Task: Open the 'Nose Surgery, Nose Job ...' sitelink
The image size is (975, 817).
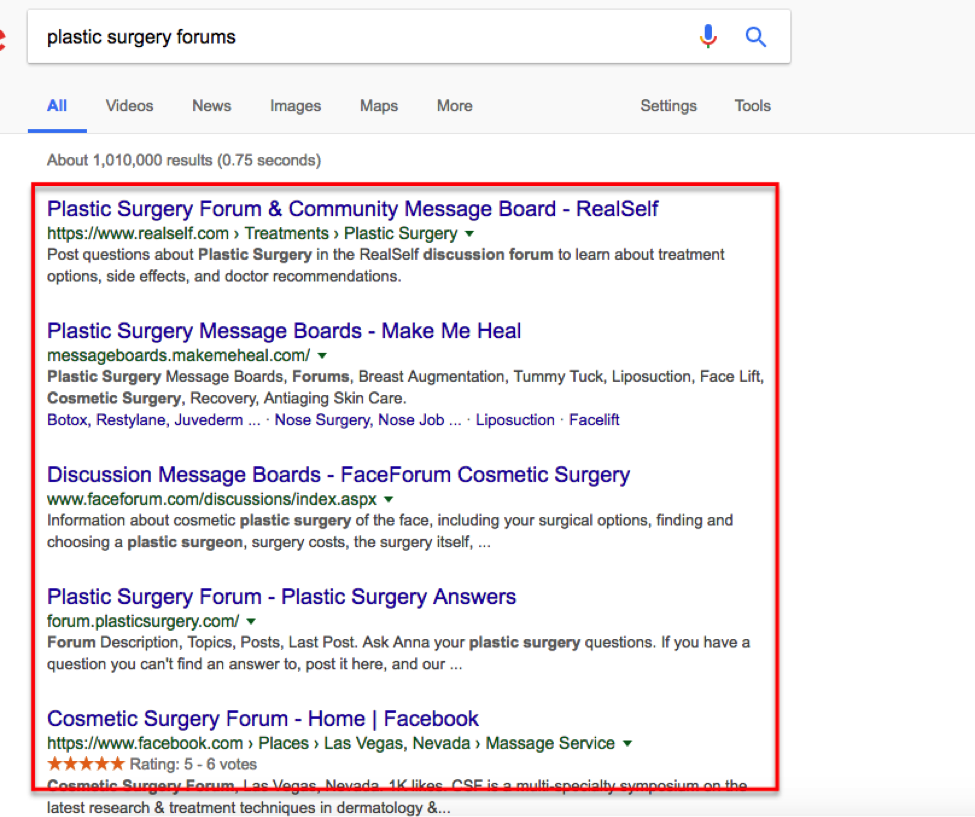Action: [x=368, y=420]
